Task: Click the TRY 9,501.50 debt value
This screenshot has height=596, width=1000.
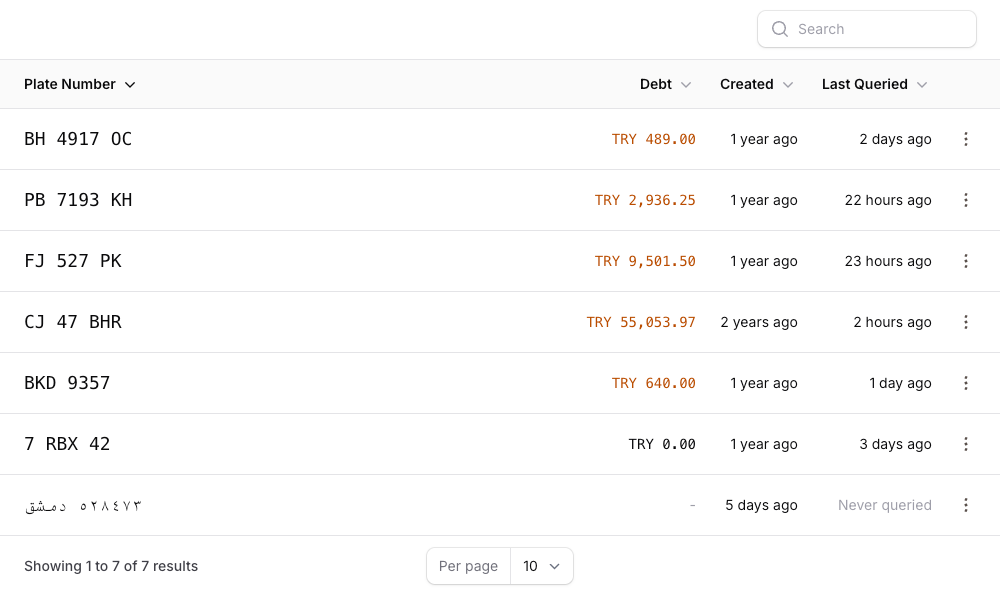Action: pos(645,261)
